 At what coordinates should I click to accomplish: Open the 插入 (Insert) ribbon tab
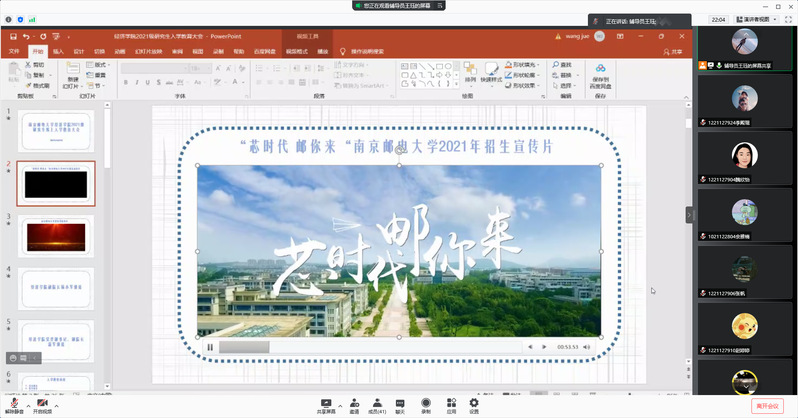pos(58,50)
